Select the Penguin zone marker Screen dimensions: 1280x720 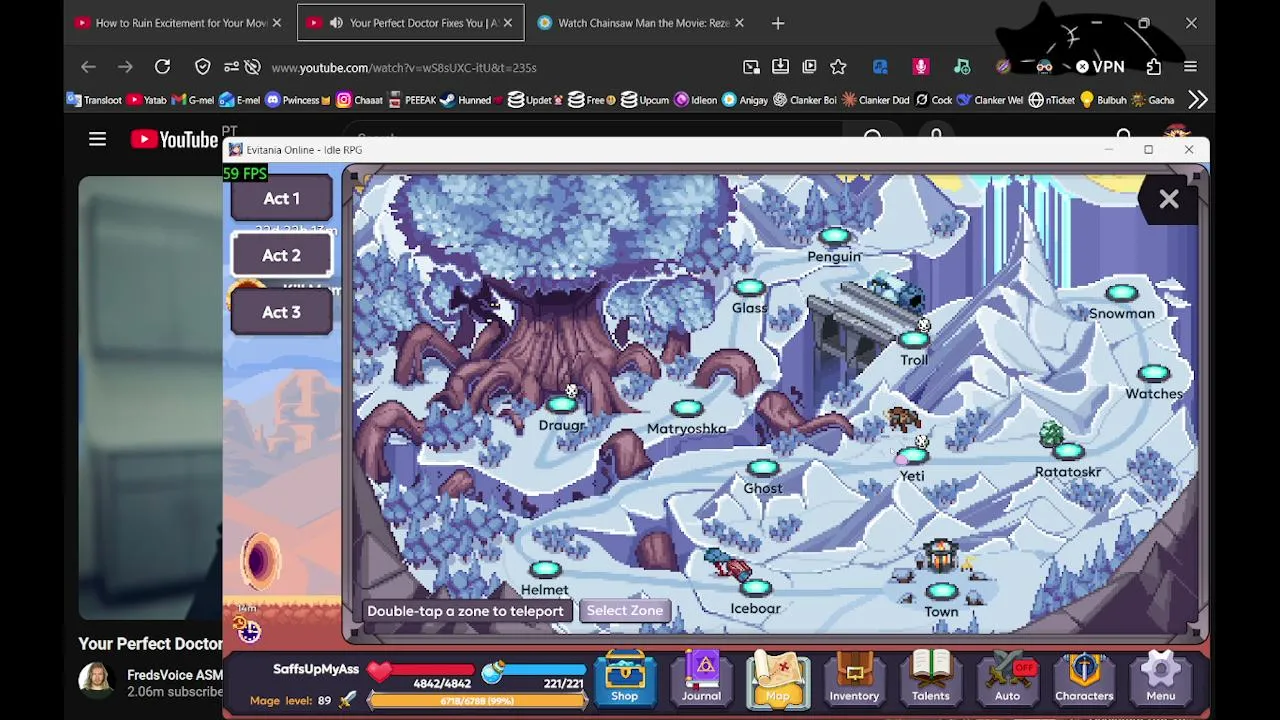[x=834, y=237]
